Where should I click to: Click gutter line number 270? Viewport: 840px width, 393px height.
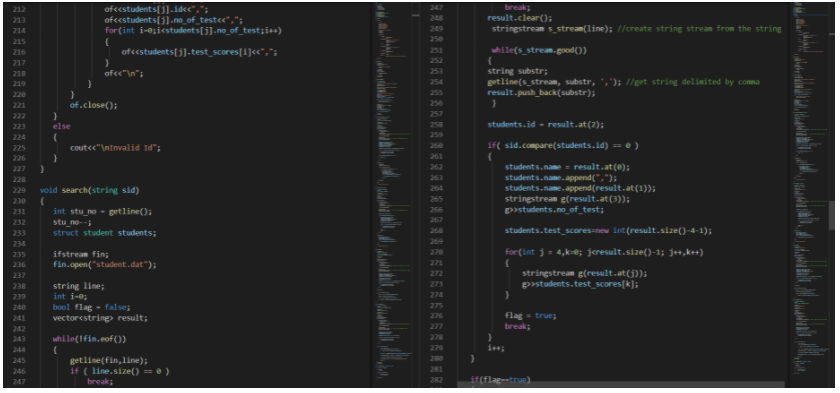click(437, 252)
